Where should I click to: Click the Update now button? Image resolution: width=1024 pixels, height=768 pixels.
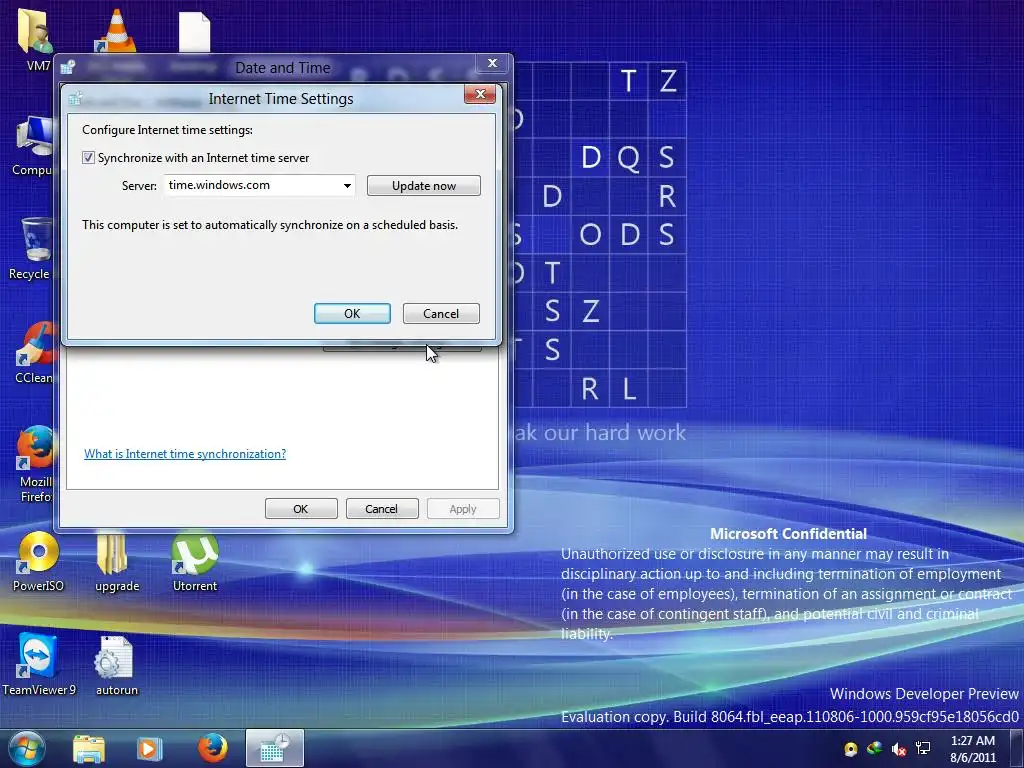[x=424, y=185]
